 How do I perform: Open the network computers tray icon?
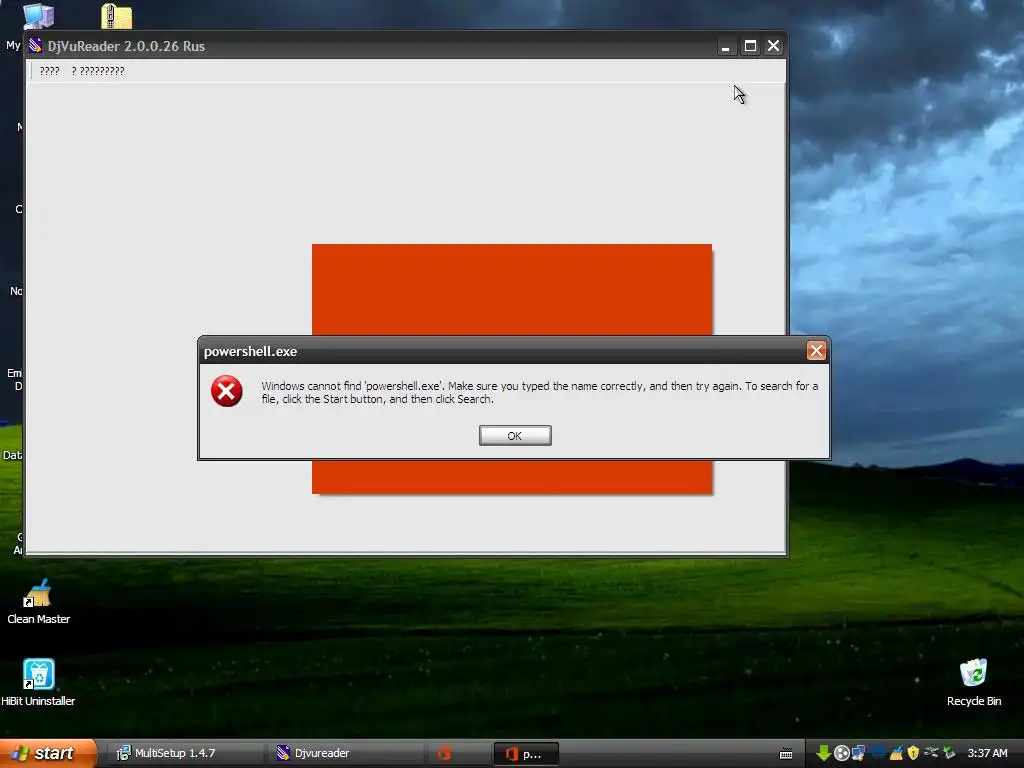click(859, 753)
